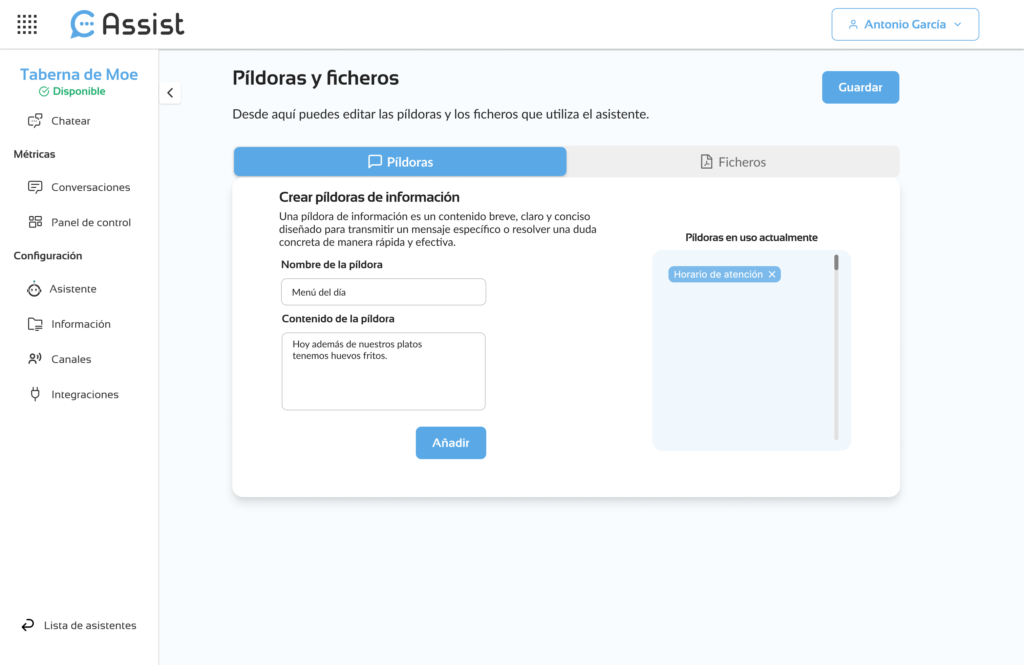Switch to the Ficheros tab
Screen dimensions: 1024x665
[733, 162]
